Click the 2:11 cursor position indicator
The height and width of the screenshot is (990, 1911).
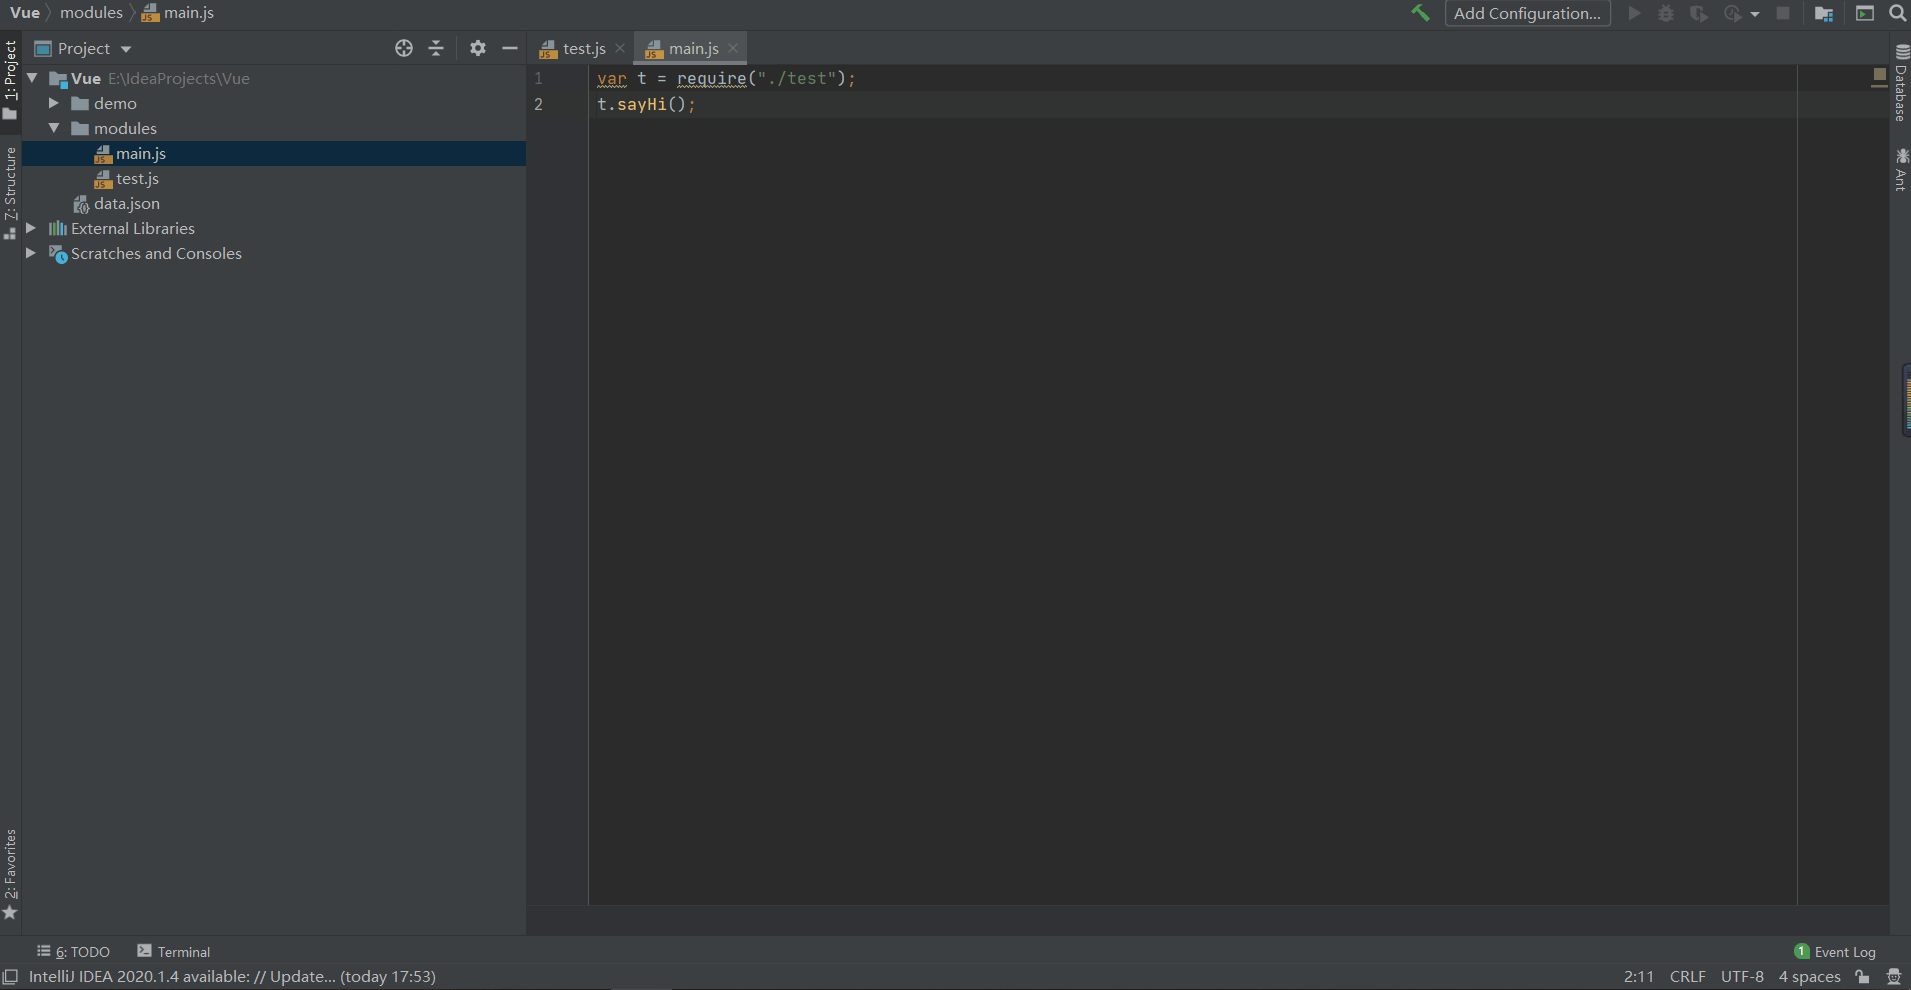tap(1639, 977)
